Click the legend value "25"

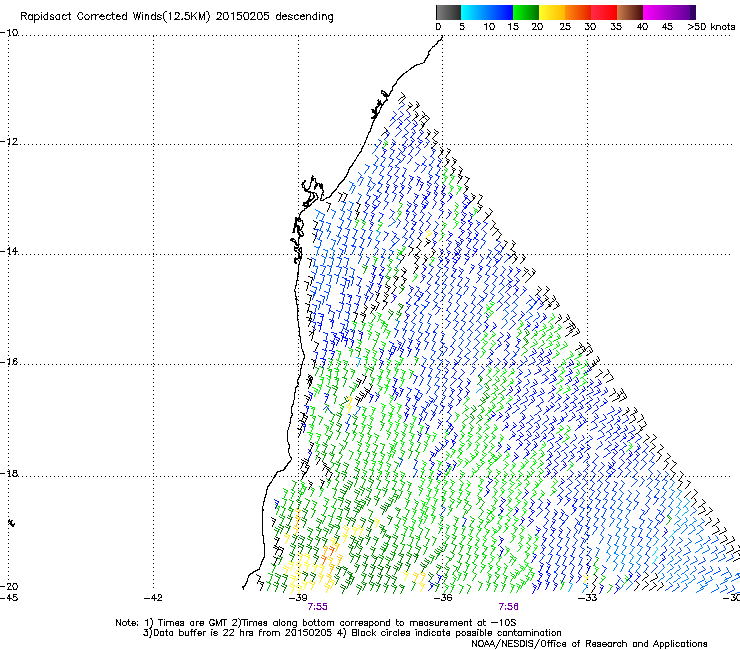click(565, 27)
